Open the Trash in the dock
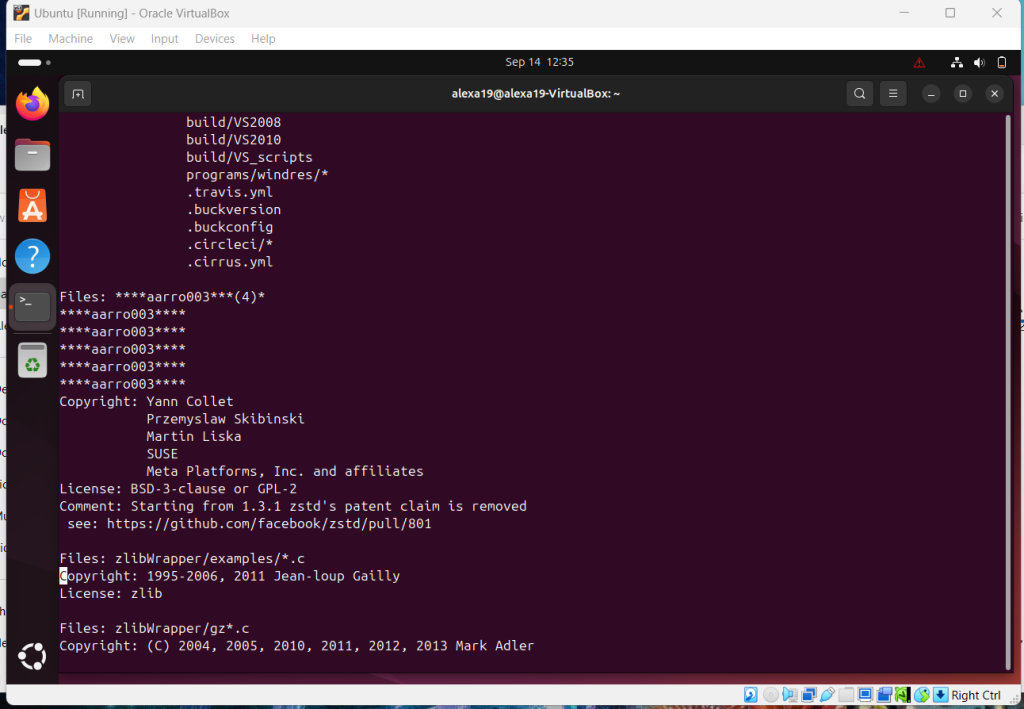This screenshot has width=1024, height=709. [32, 361]
